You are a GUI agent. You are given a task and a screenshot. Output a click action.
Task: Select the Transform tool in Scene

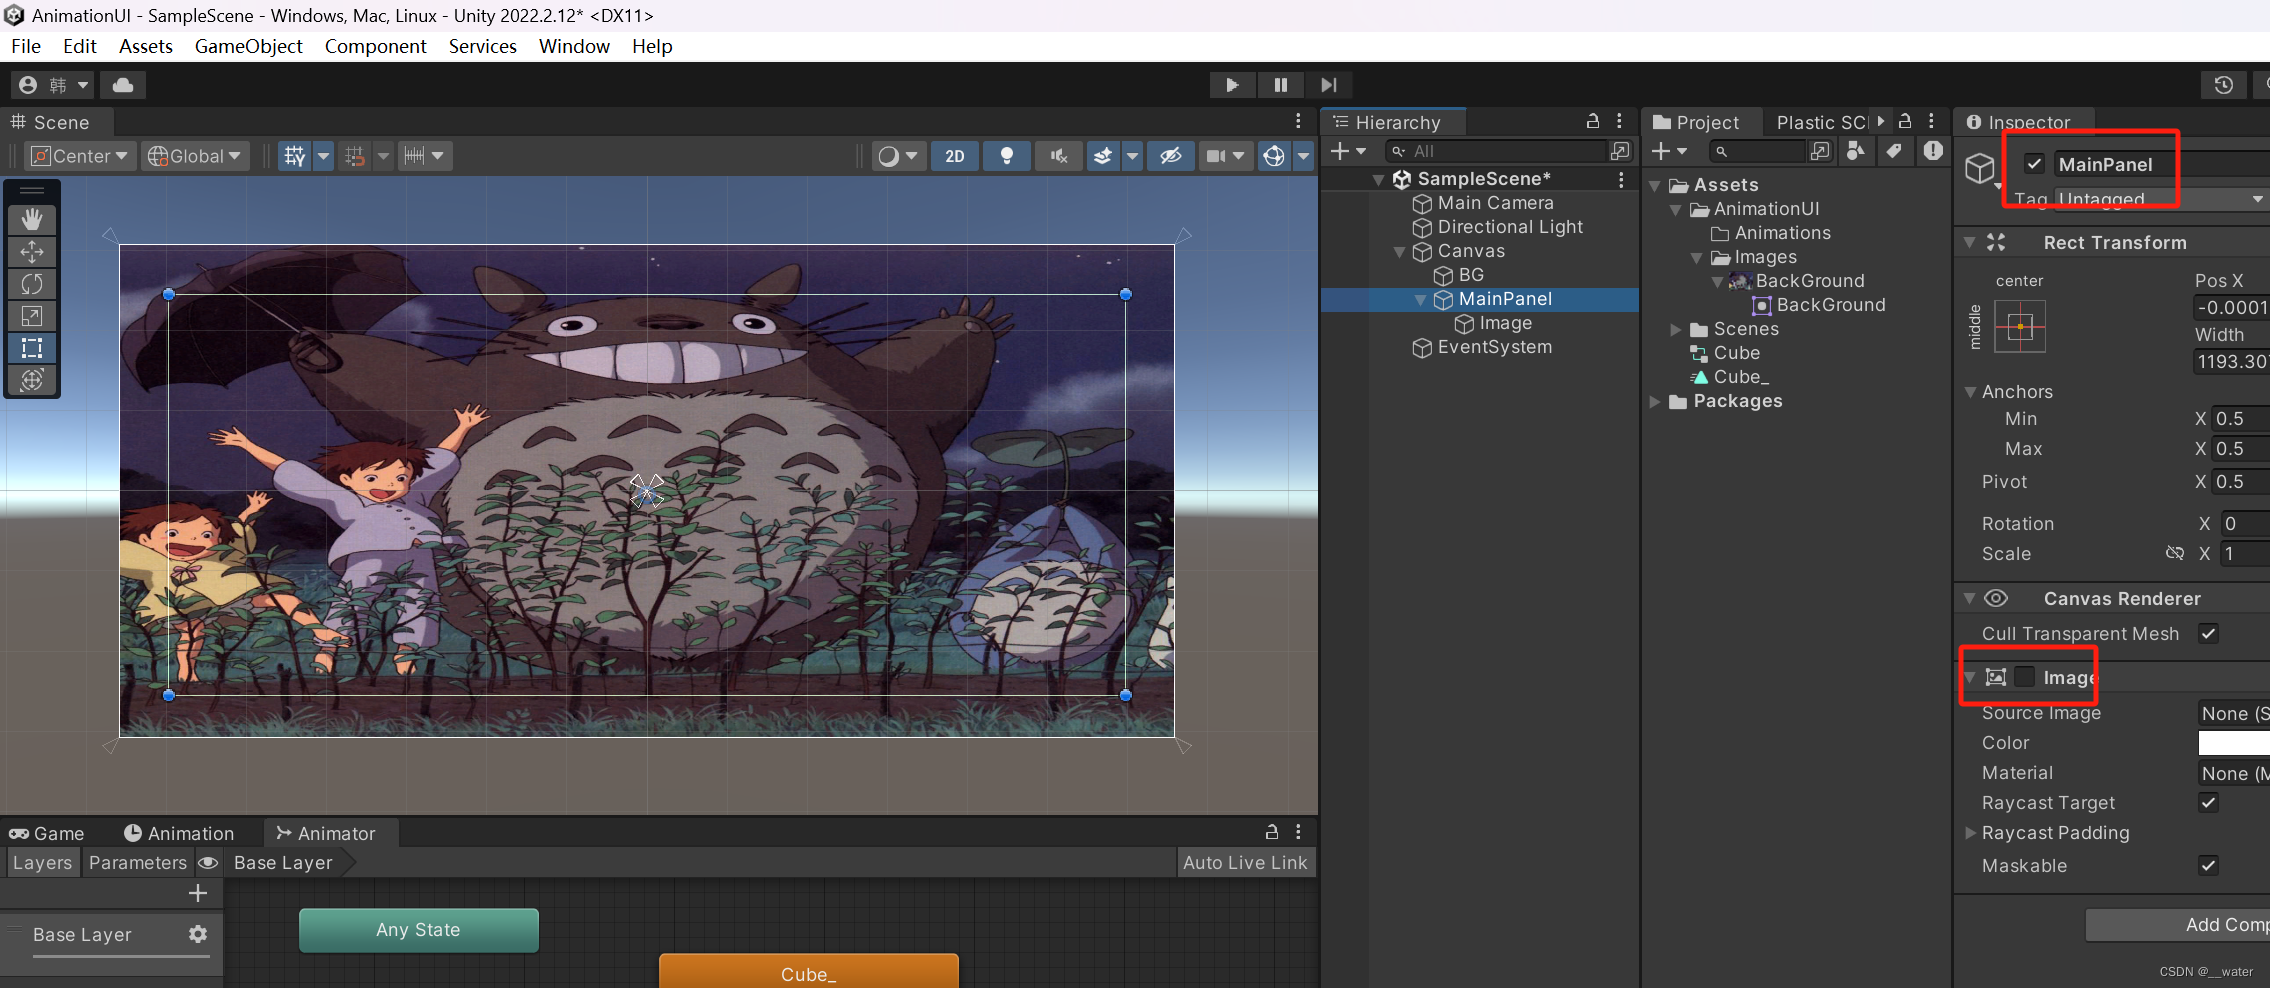[x=32, y=380]
